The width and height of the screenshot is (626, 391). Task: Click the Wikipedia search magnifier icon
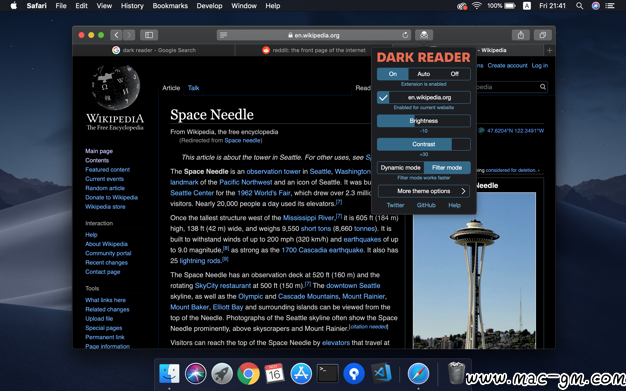pos(543,87)
